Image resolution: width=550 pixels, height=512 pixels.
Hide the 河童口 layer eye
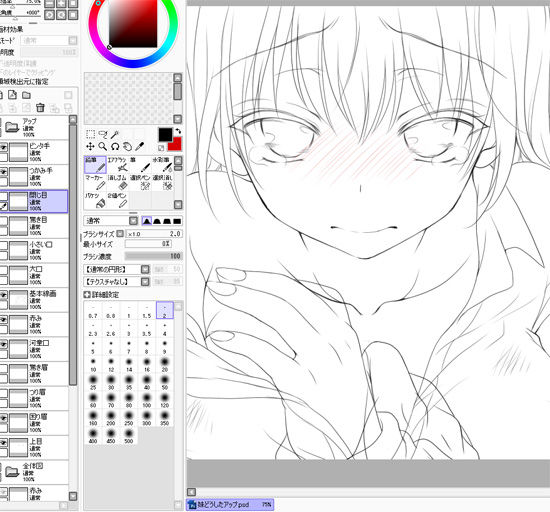[x=3, y=344]
